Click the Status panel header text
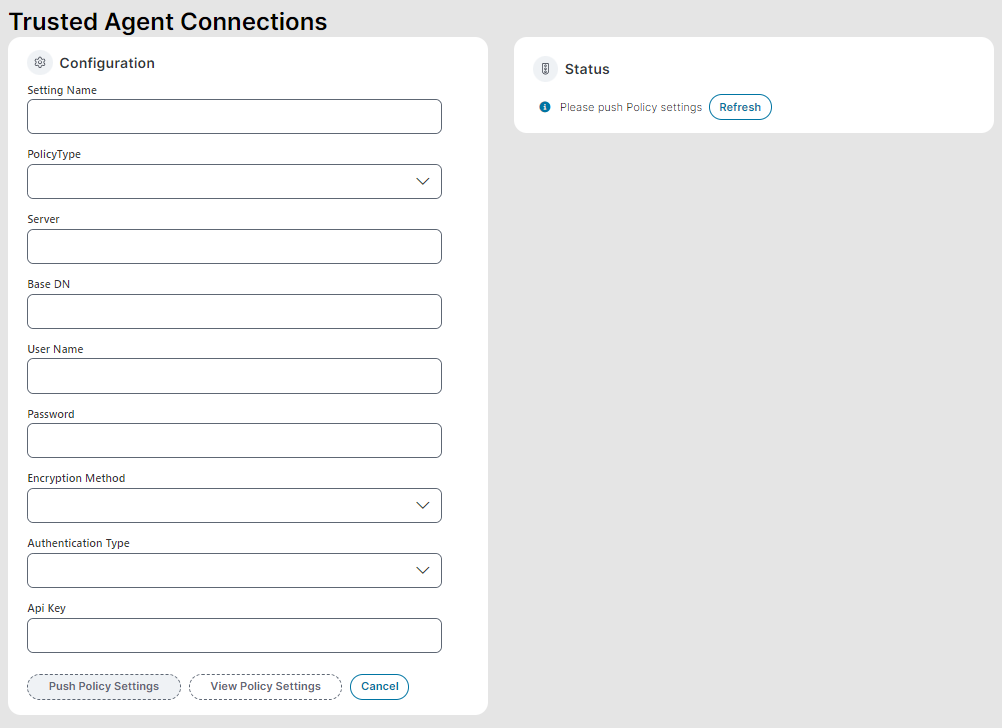1002x728 pixels. click(587, 69)
